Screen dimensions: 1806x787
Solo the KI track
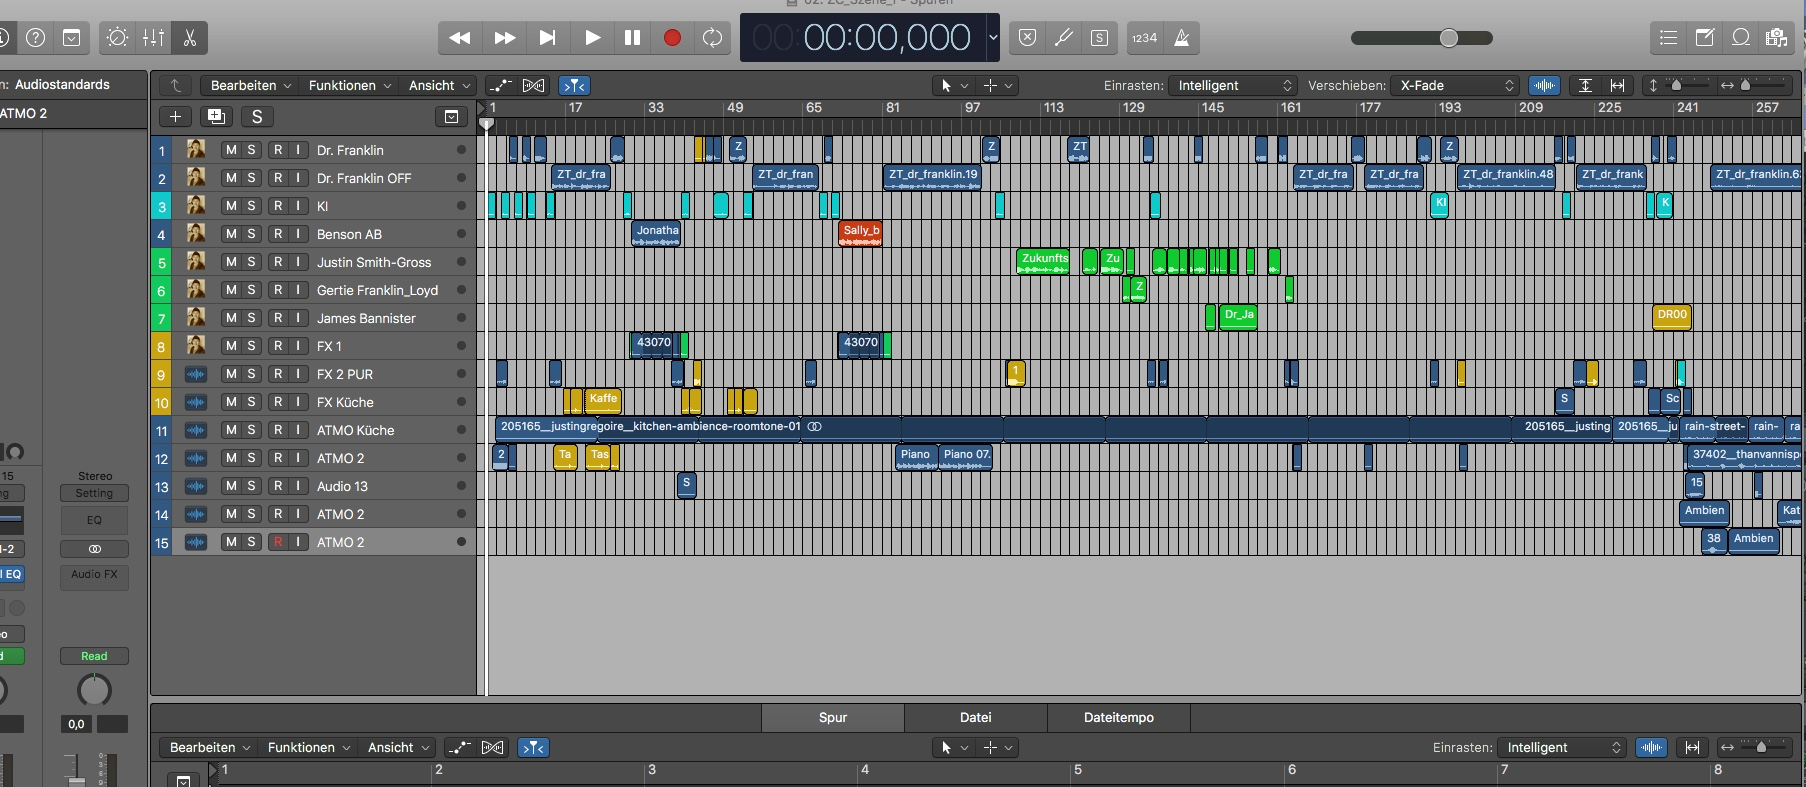click(x=251, y=206)
